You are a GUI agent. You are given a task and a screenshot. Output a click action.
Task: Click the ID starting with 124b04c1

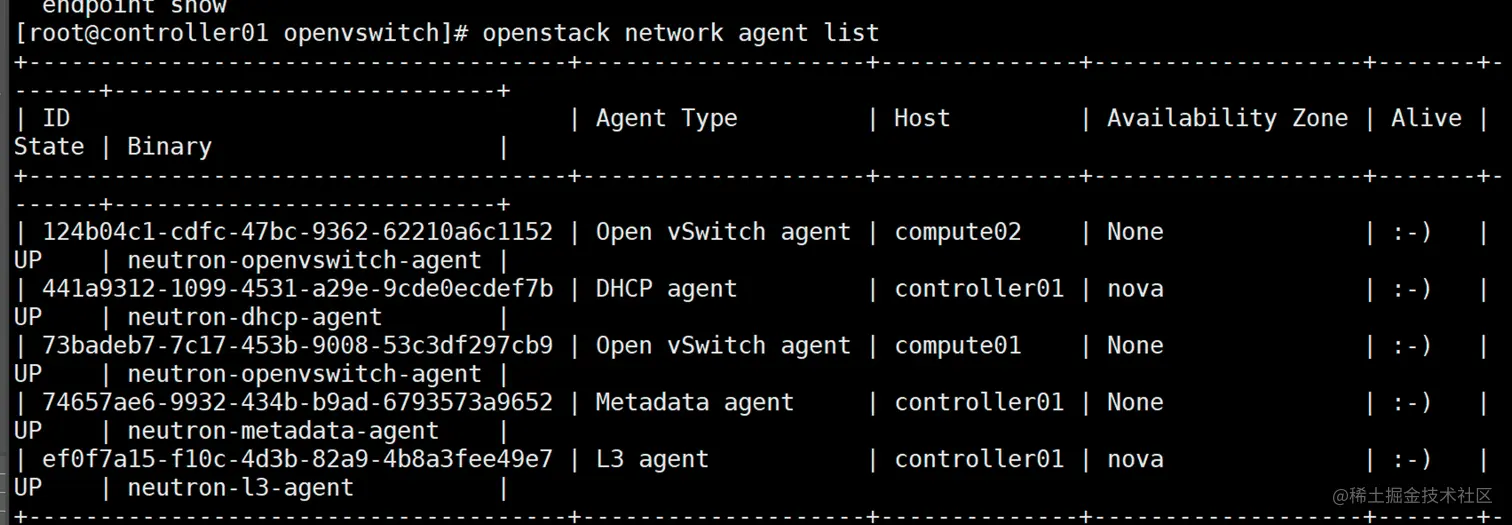coord(297,232)
